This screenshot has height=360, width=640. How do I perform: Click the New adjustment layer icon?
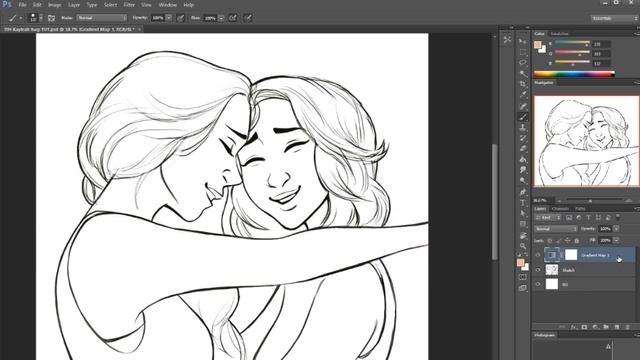click(596, 327)
